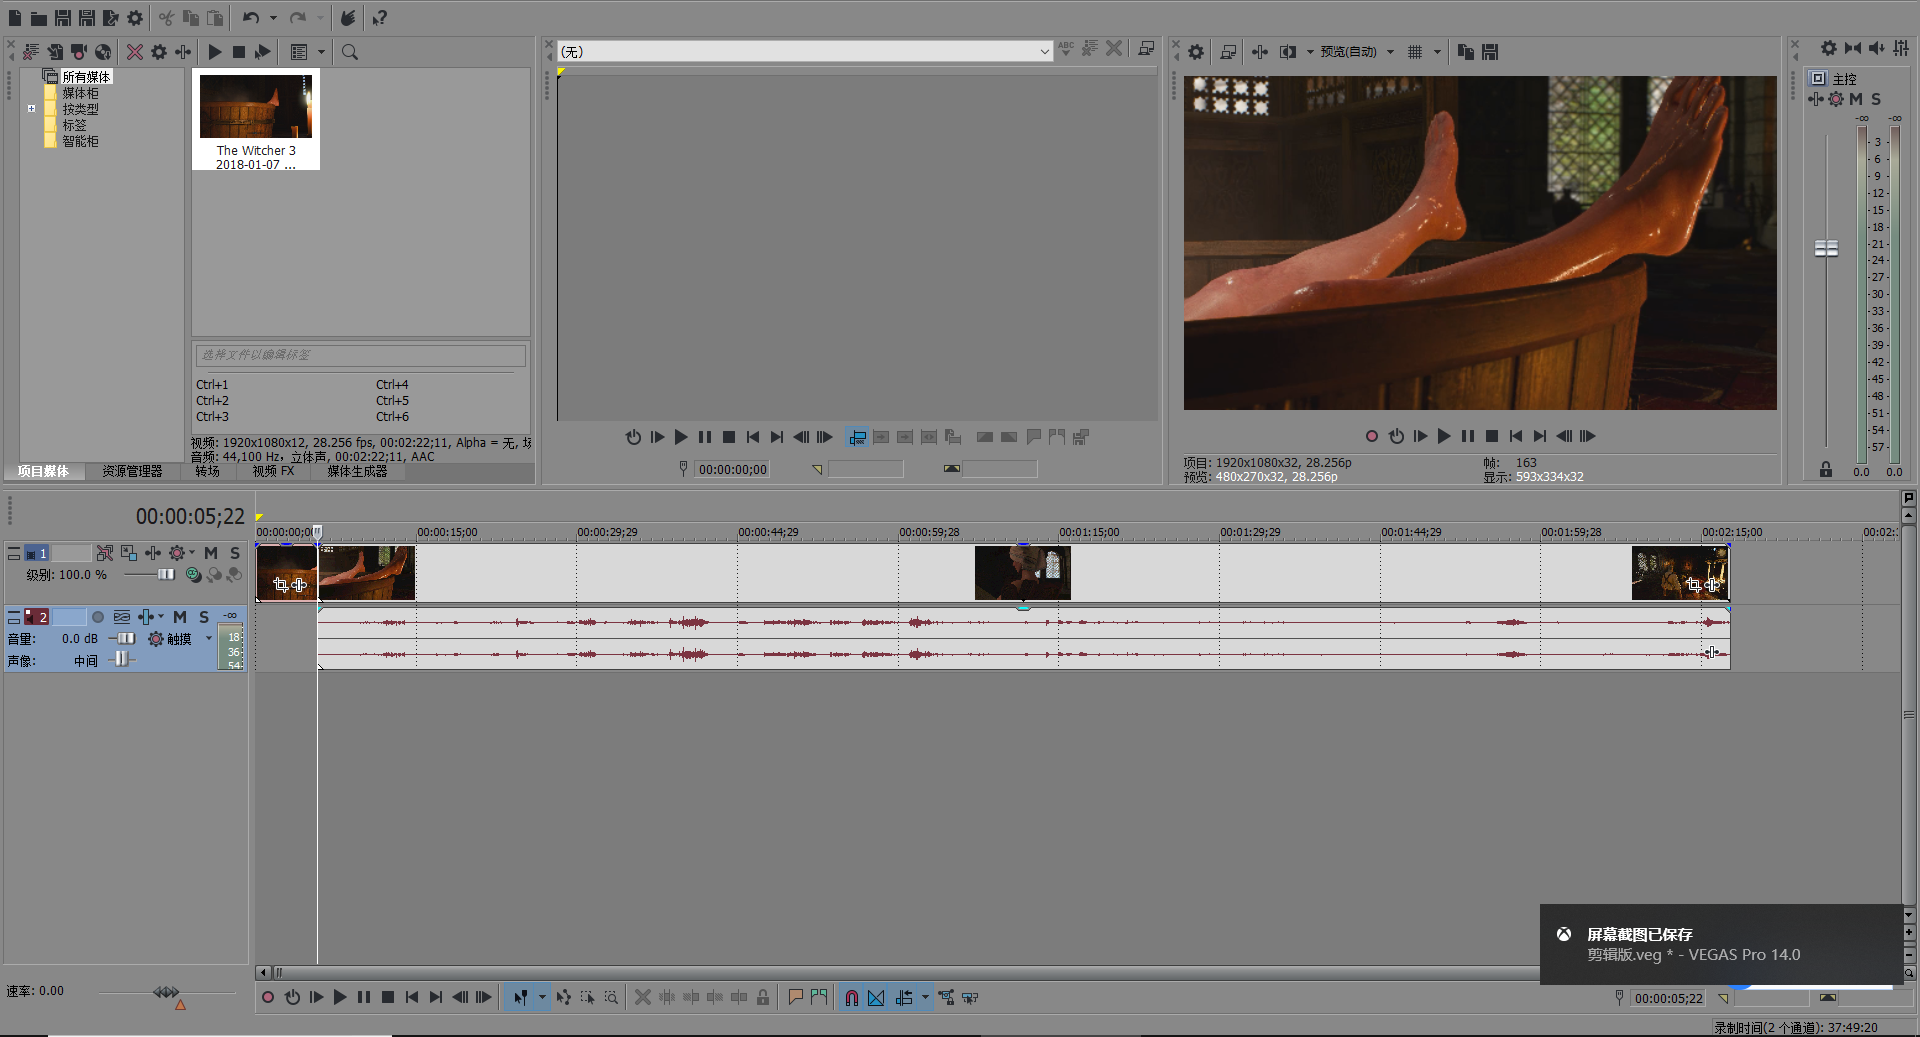
Task: Open the Auto Ripple mode dropdown arrow
Action: (925, 997)
